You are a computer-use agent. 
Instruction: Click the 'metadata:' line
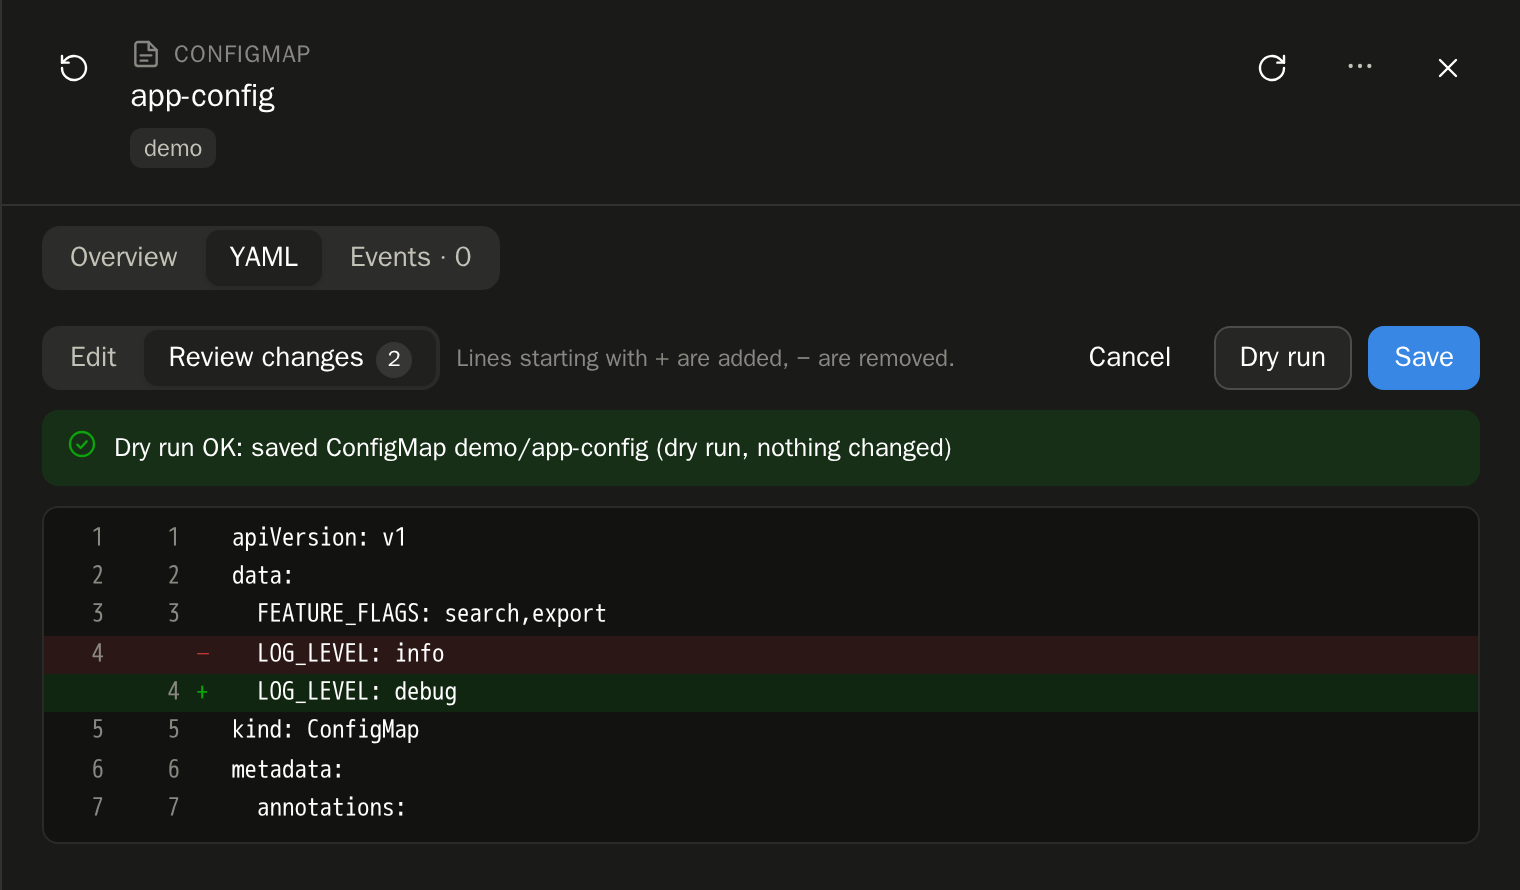761,770
